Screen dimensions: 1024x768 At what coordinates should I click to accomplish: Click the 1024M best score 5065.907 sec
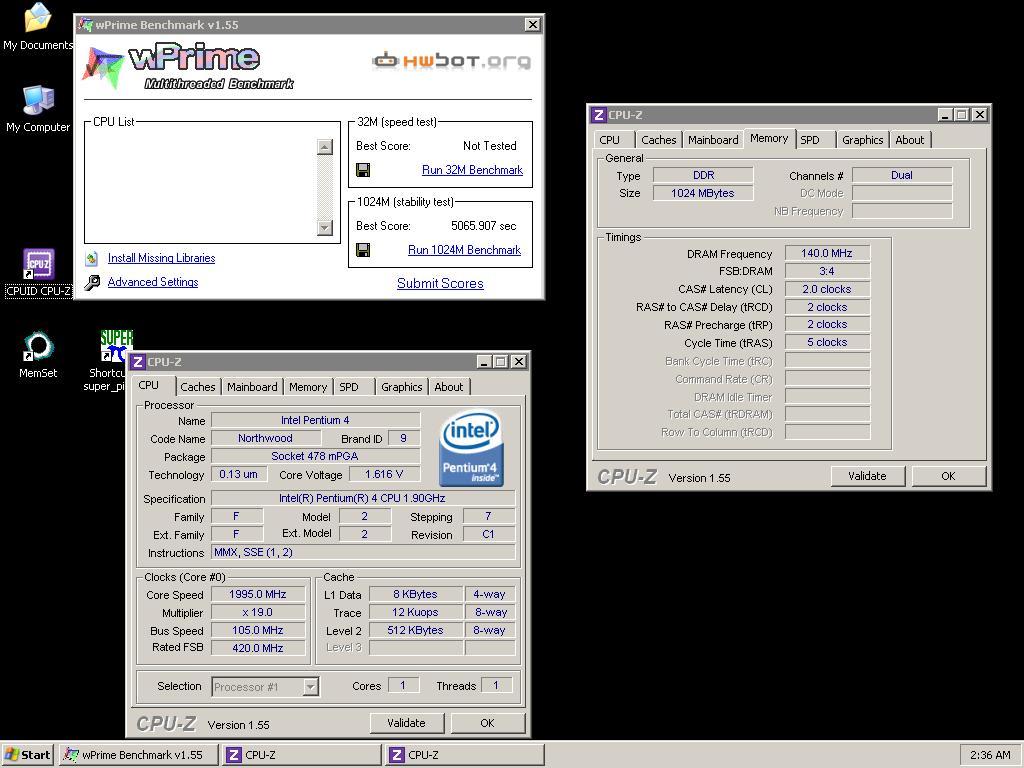click(483, 226)
